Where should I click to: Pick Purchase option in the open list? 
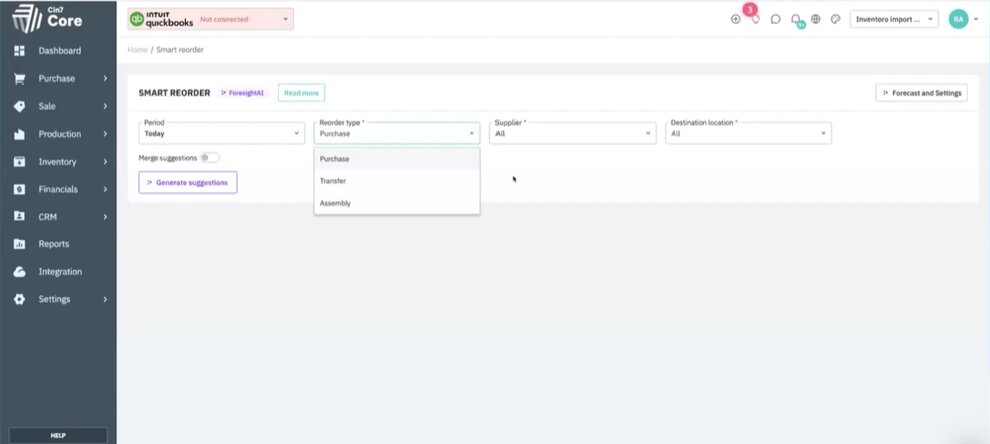335,159
